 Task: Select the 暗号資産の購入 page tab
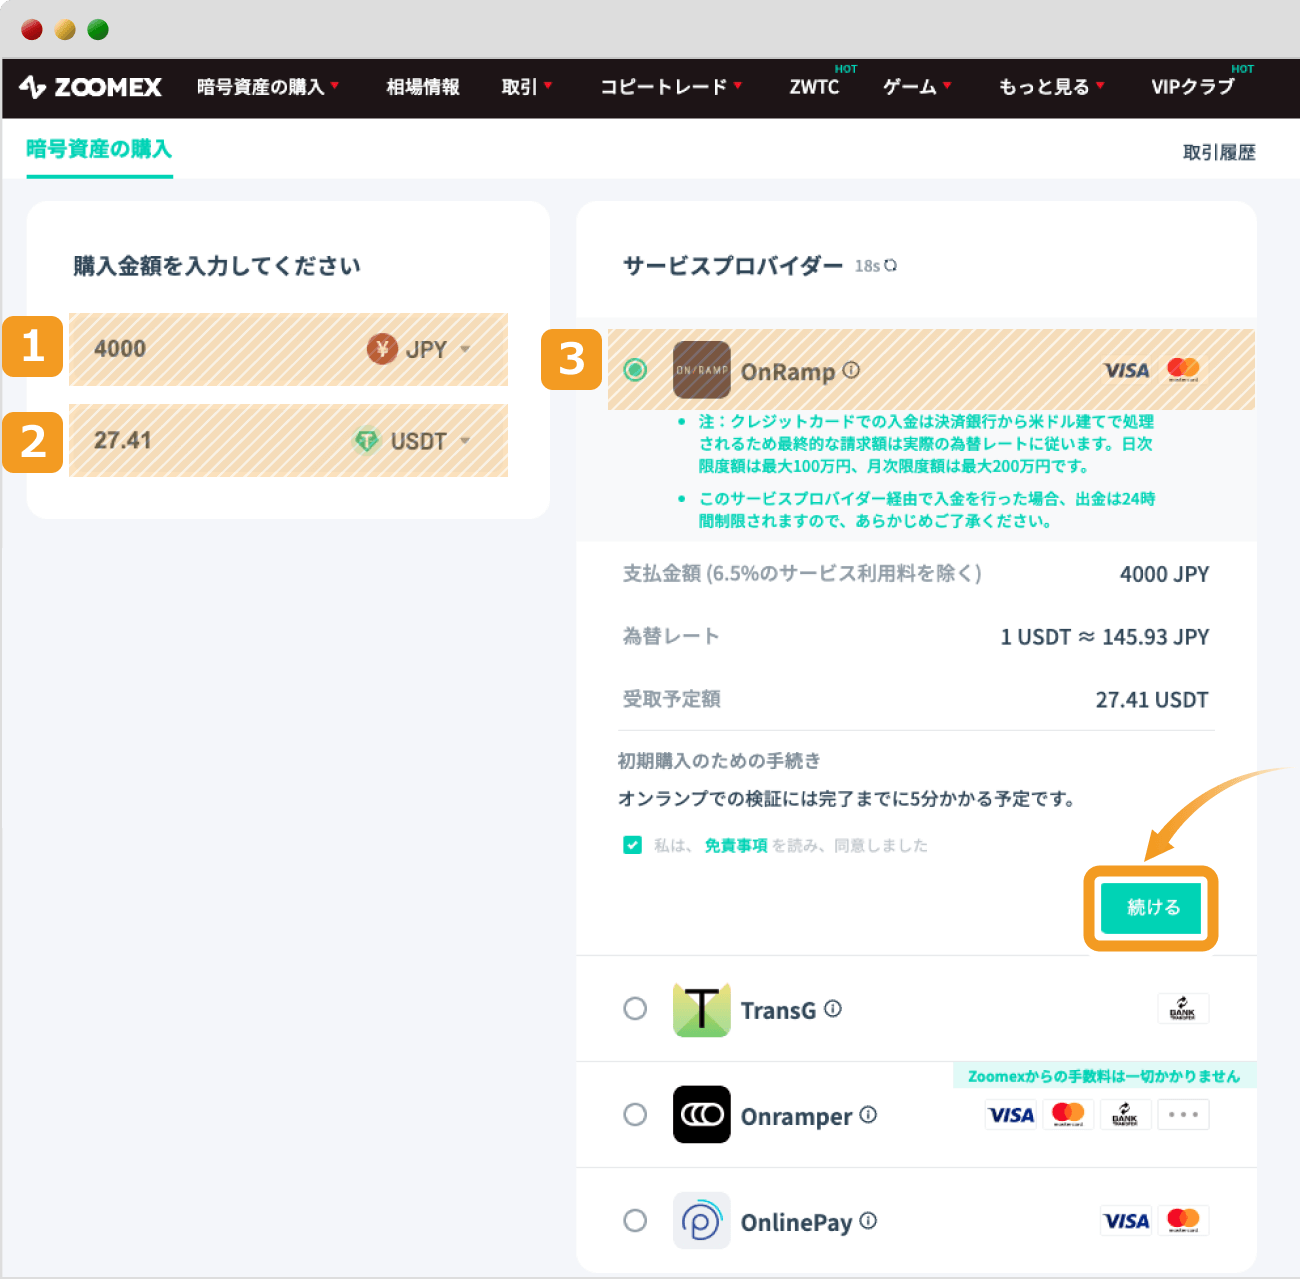pos(99,149)
